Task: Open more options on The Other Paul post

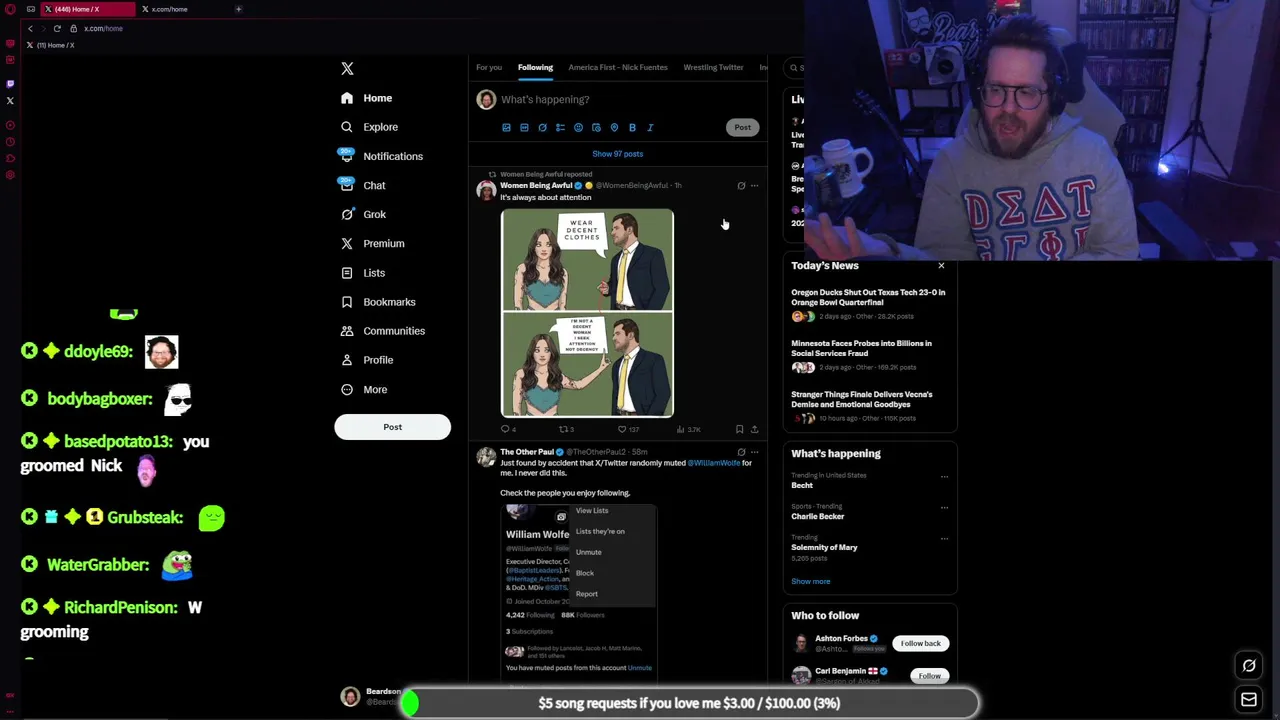Action: [755, 452]
